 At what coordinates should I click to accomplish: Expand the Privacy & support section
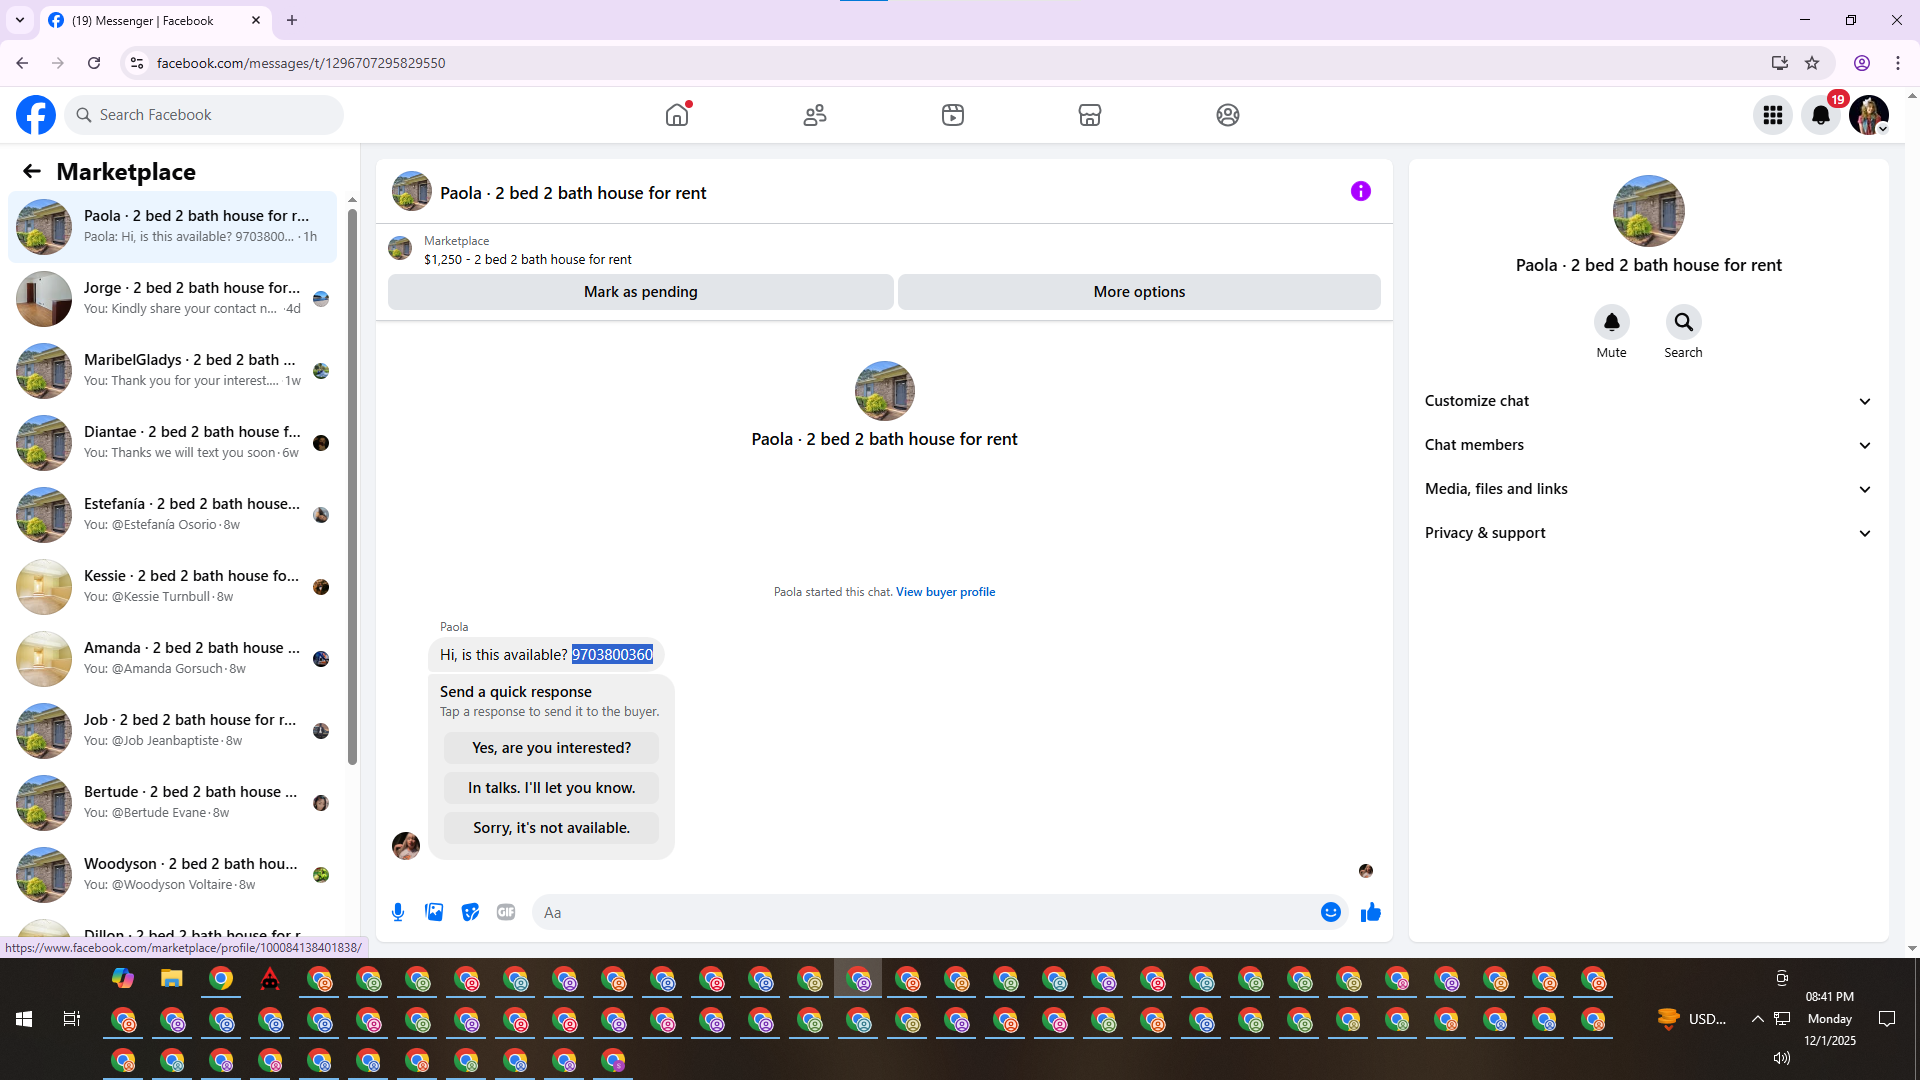tap(1649, 533)
